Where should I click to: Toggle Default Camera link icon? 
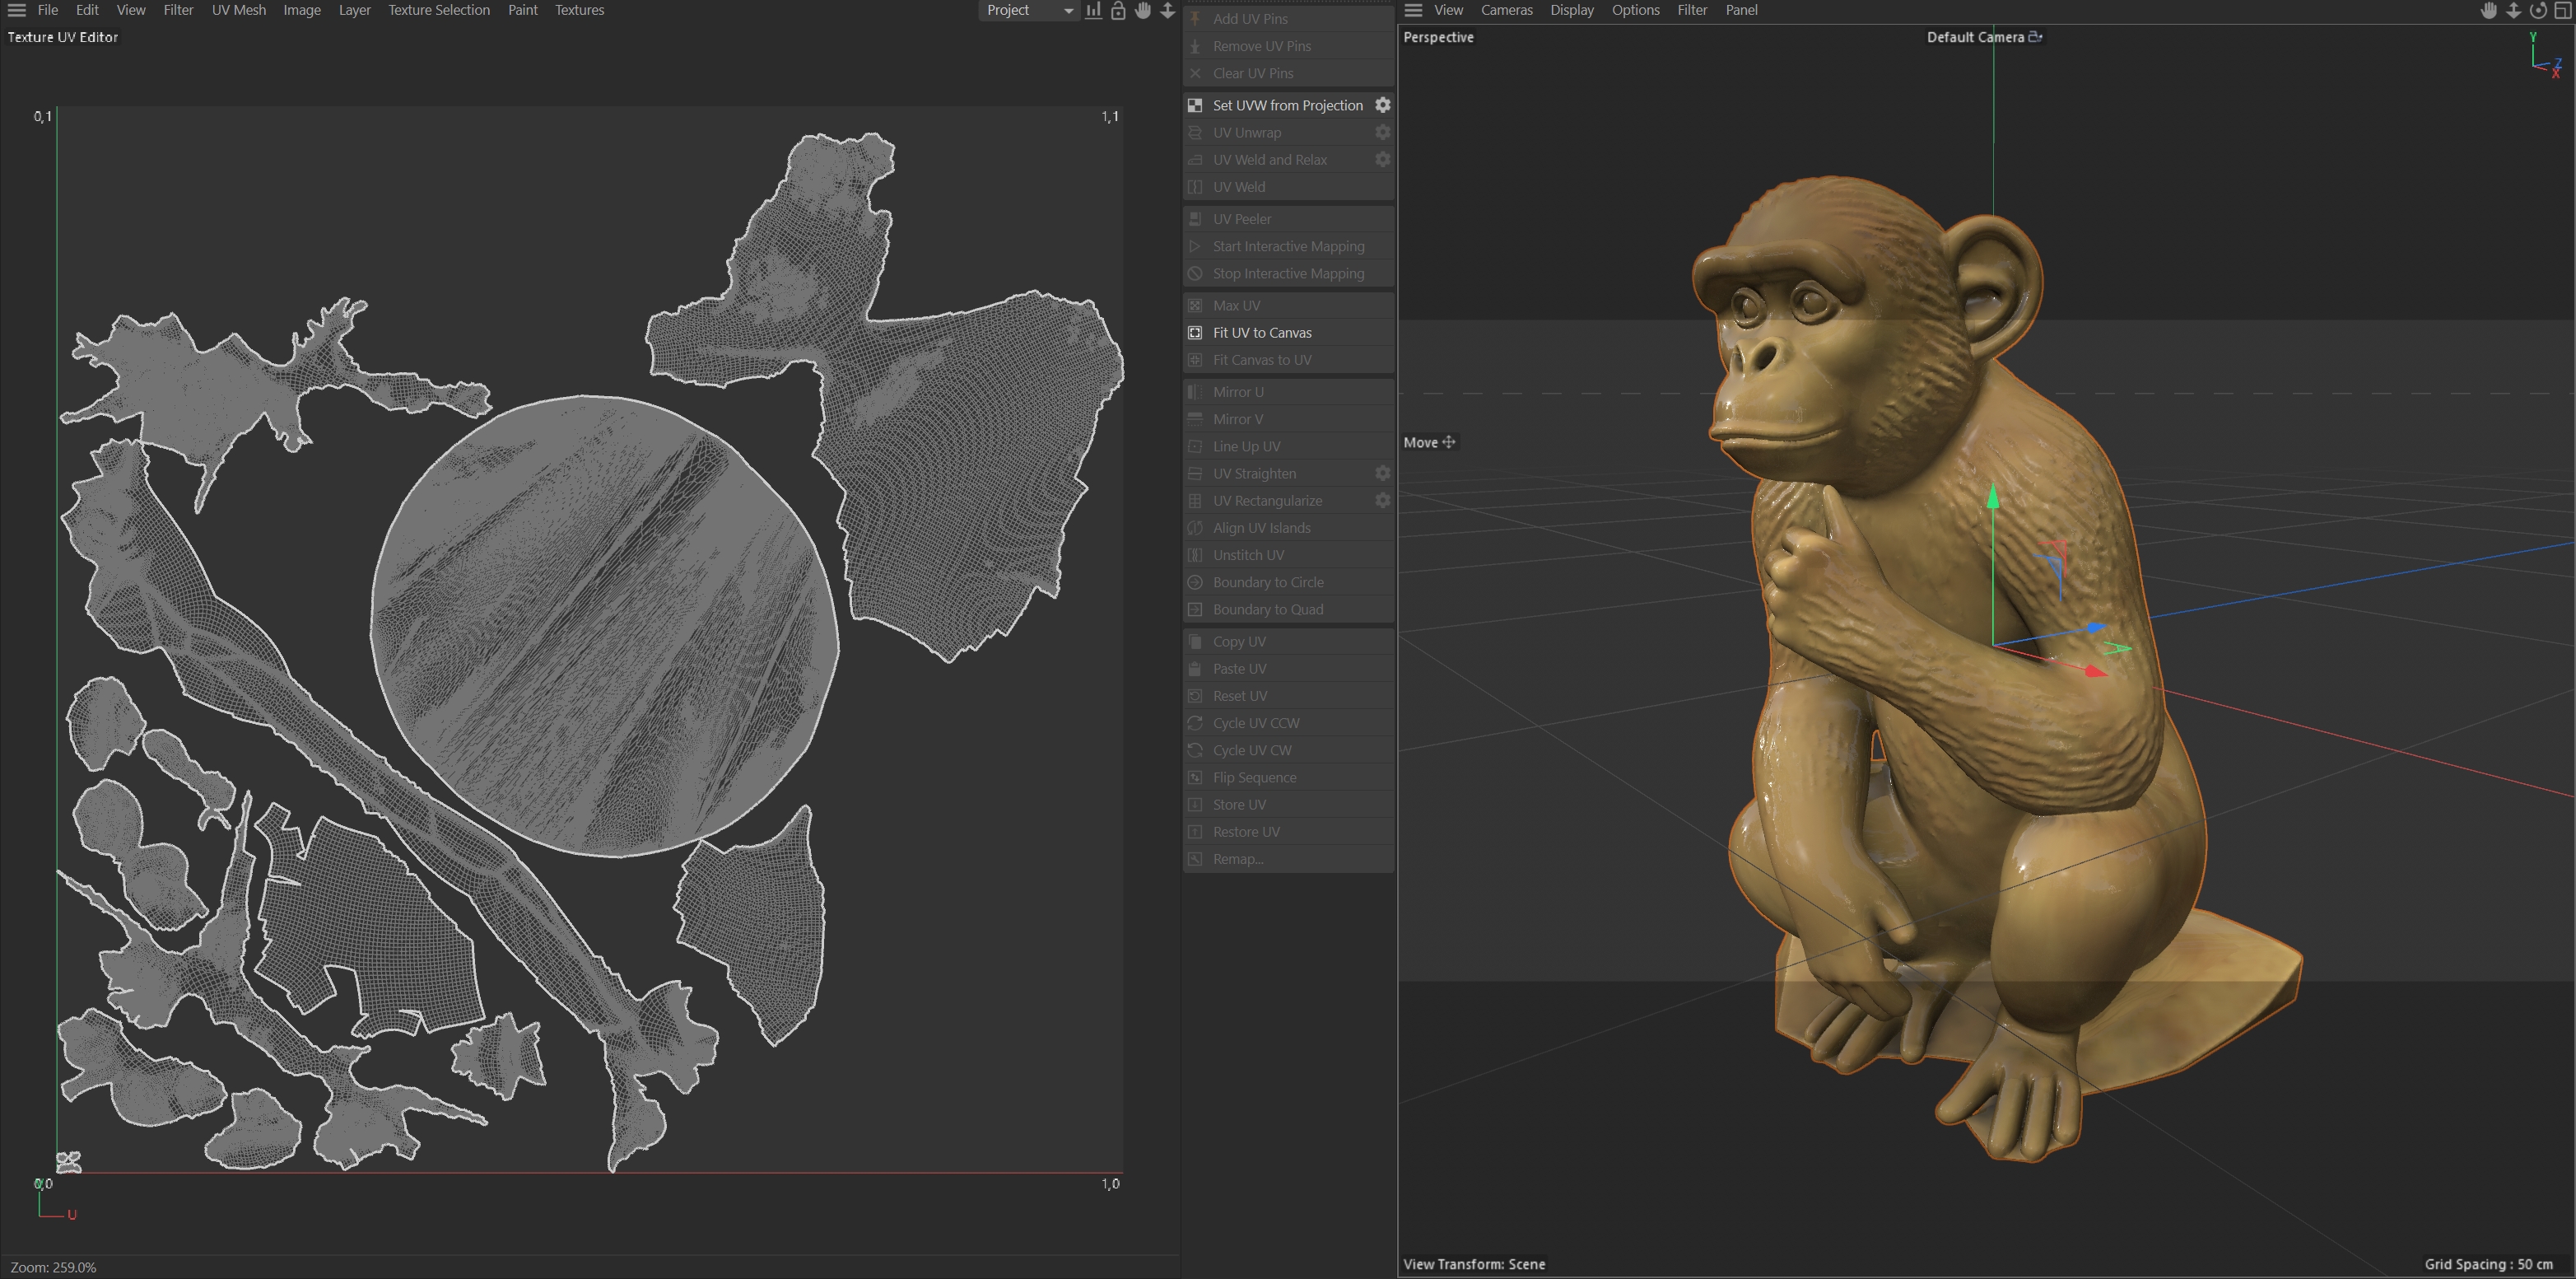[x=2035, y=37]
